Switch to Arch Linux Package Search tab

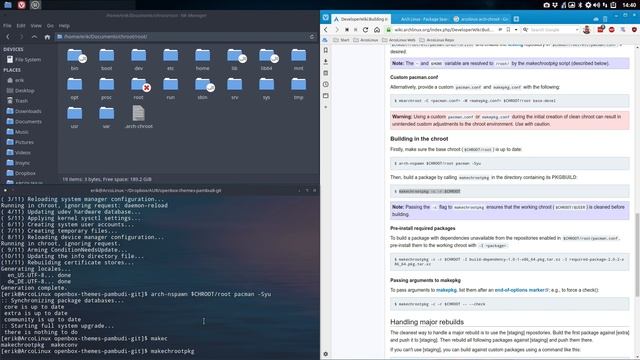pos(422,19)
